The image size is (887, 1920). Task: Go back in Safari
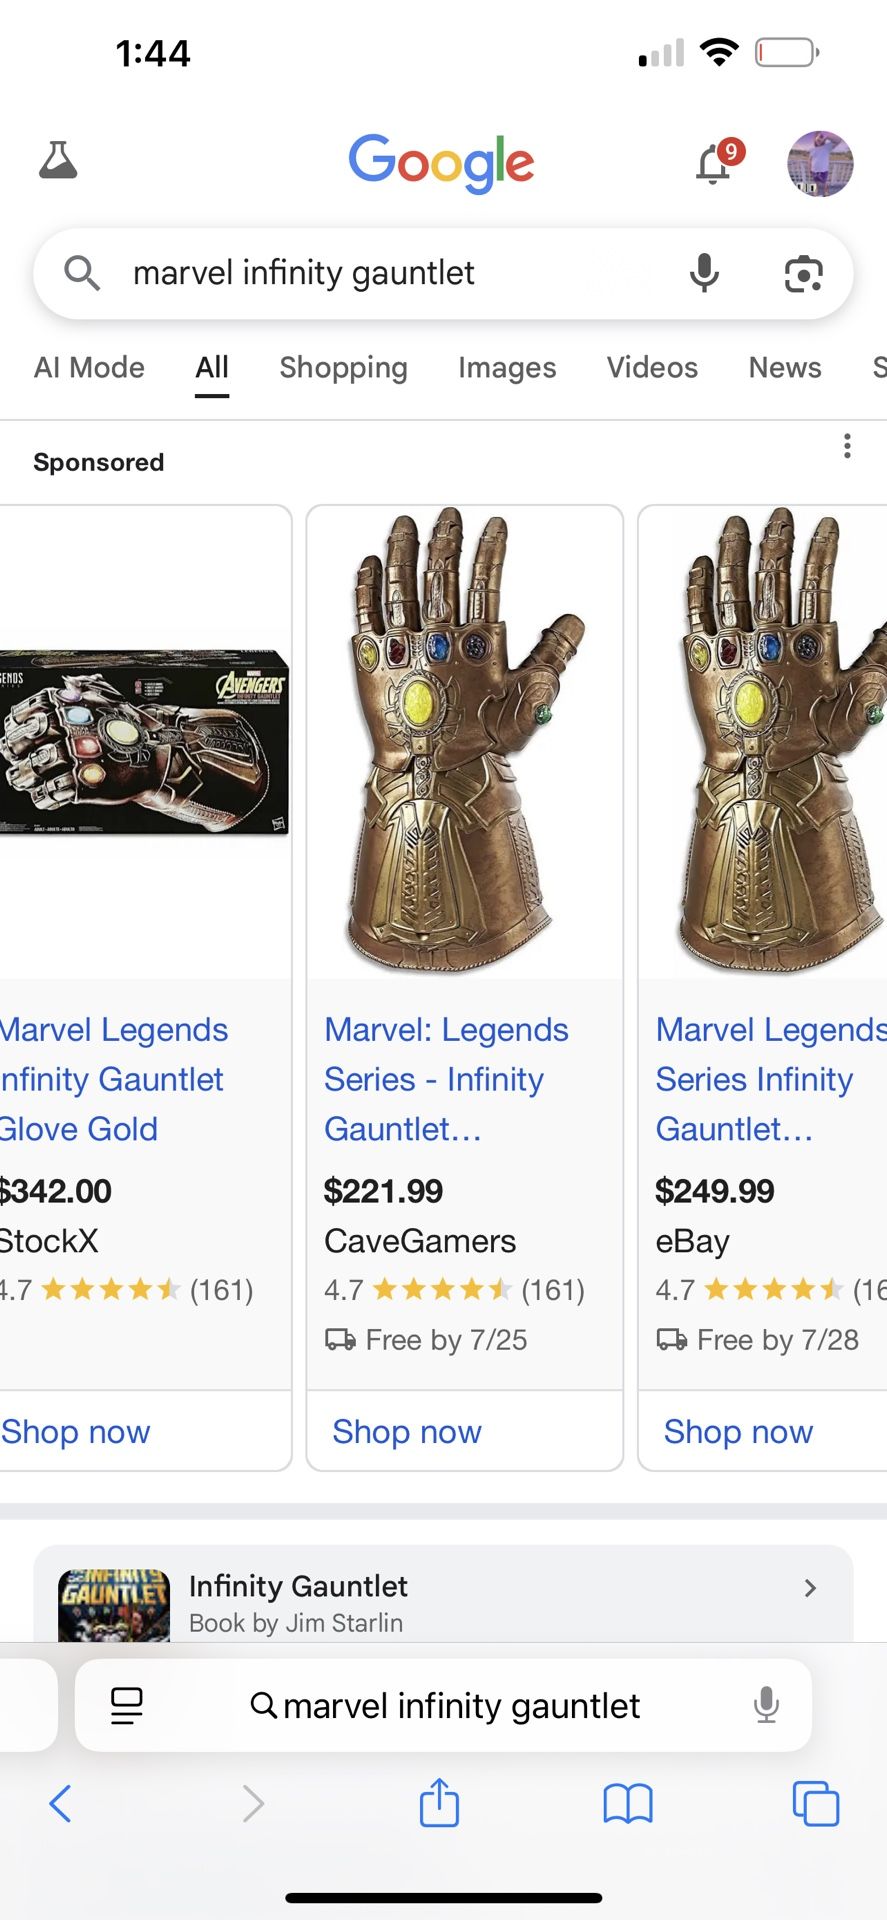click(60, 1804)
